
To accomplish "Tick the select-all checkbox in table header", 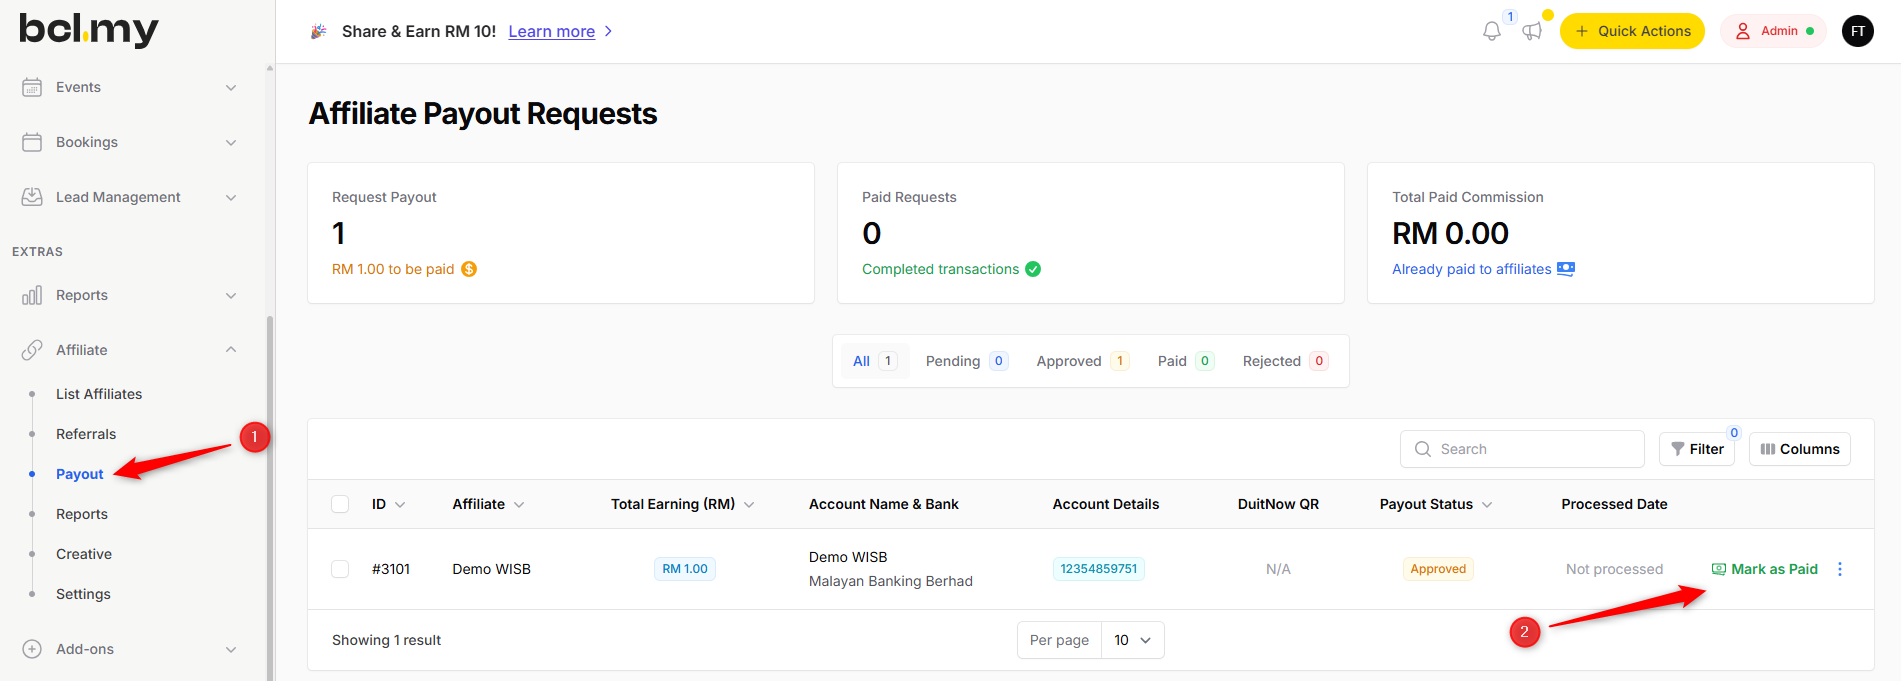I will pyautogui.click(x=340, y=504).
